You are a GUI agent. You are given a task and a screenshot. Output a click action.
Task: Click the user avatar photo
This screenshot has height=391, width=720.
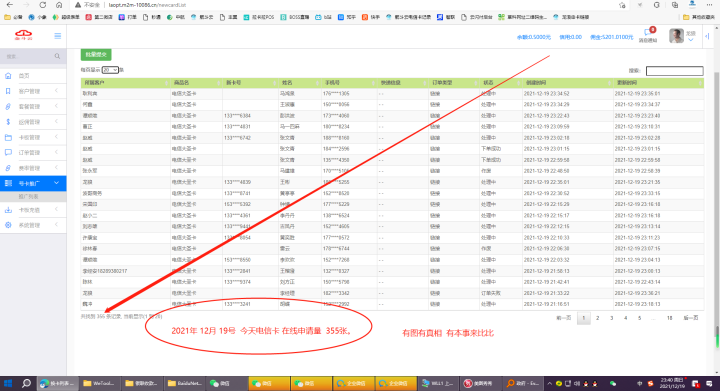tap(676, 36)
